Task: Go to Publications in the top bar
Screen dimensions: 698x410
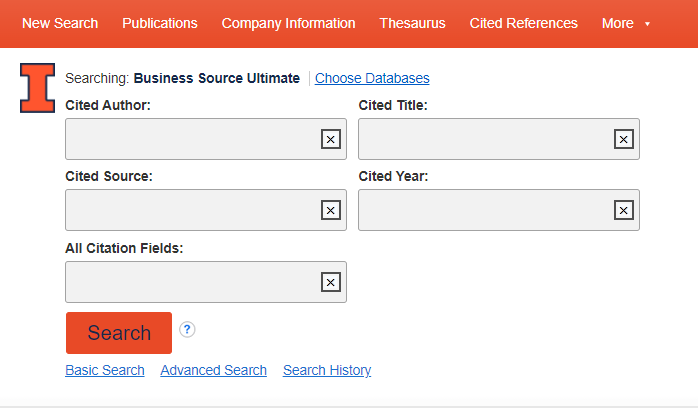Action: pos(160,23)
